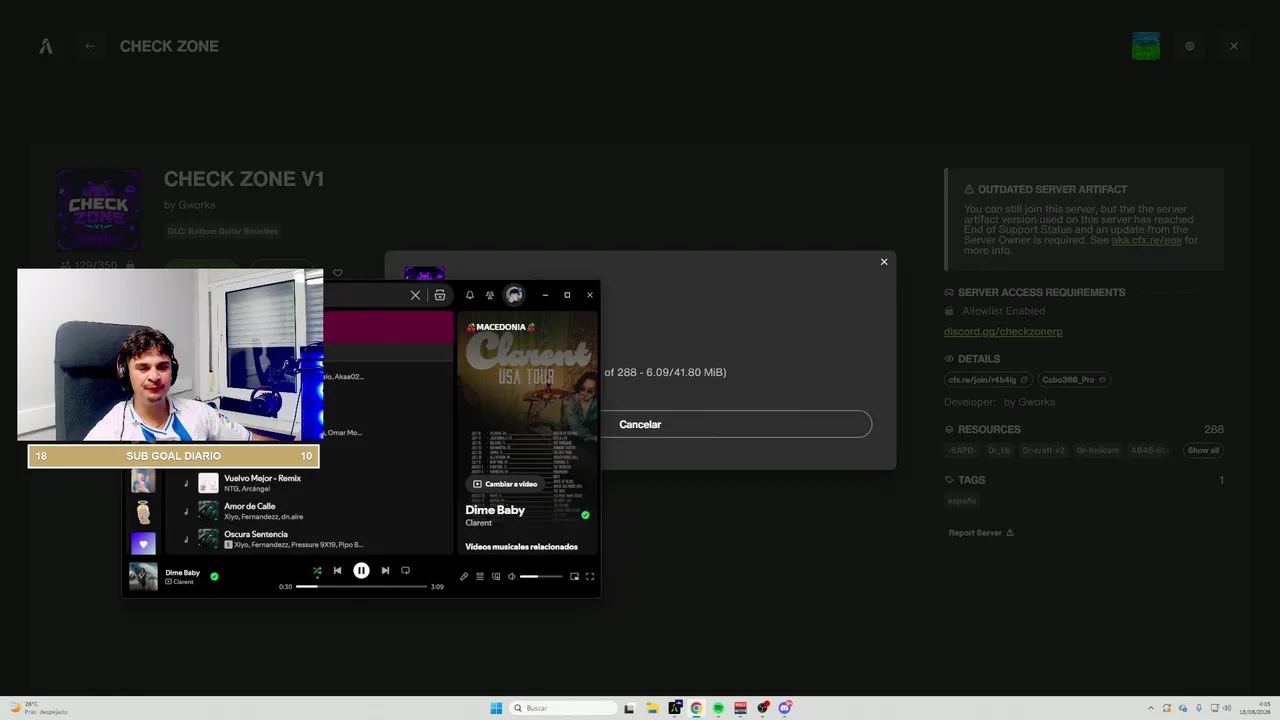Open discord.gg/checkzonerp link
The width and height of the screenshot is (1280, 720).
(x=1003, y=332)
